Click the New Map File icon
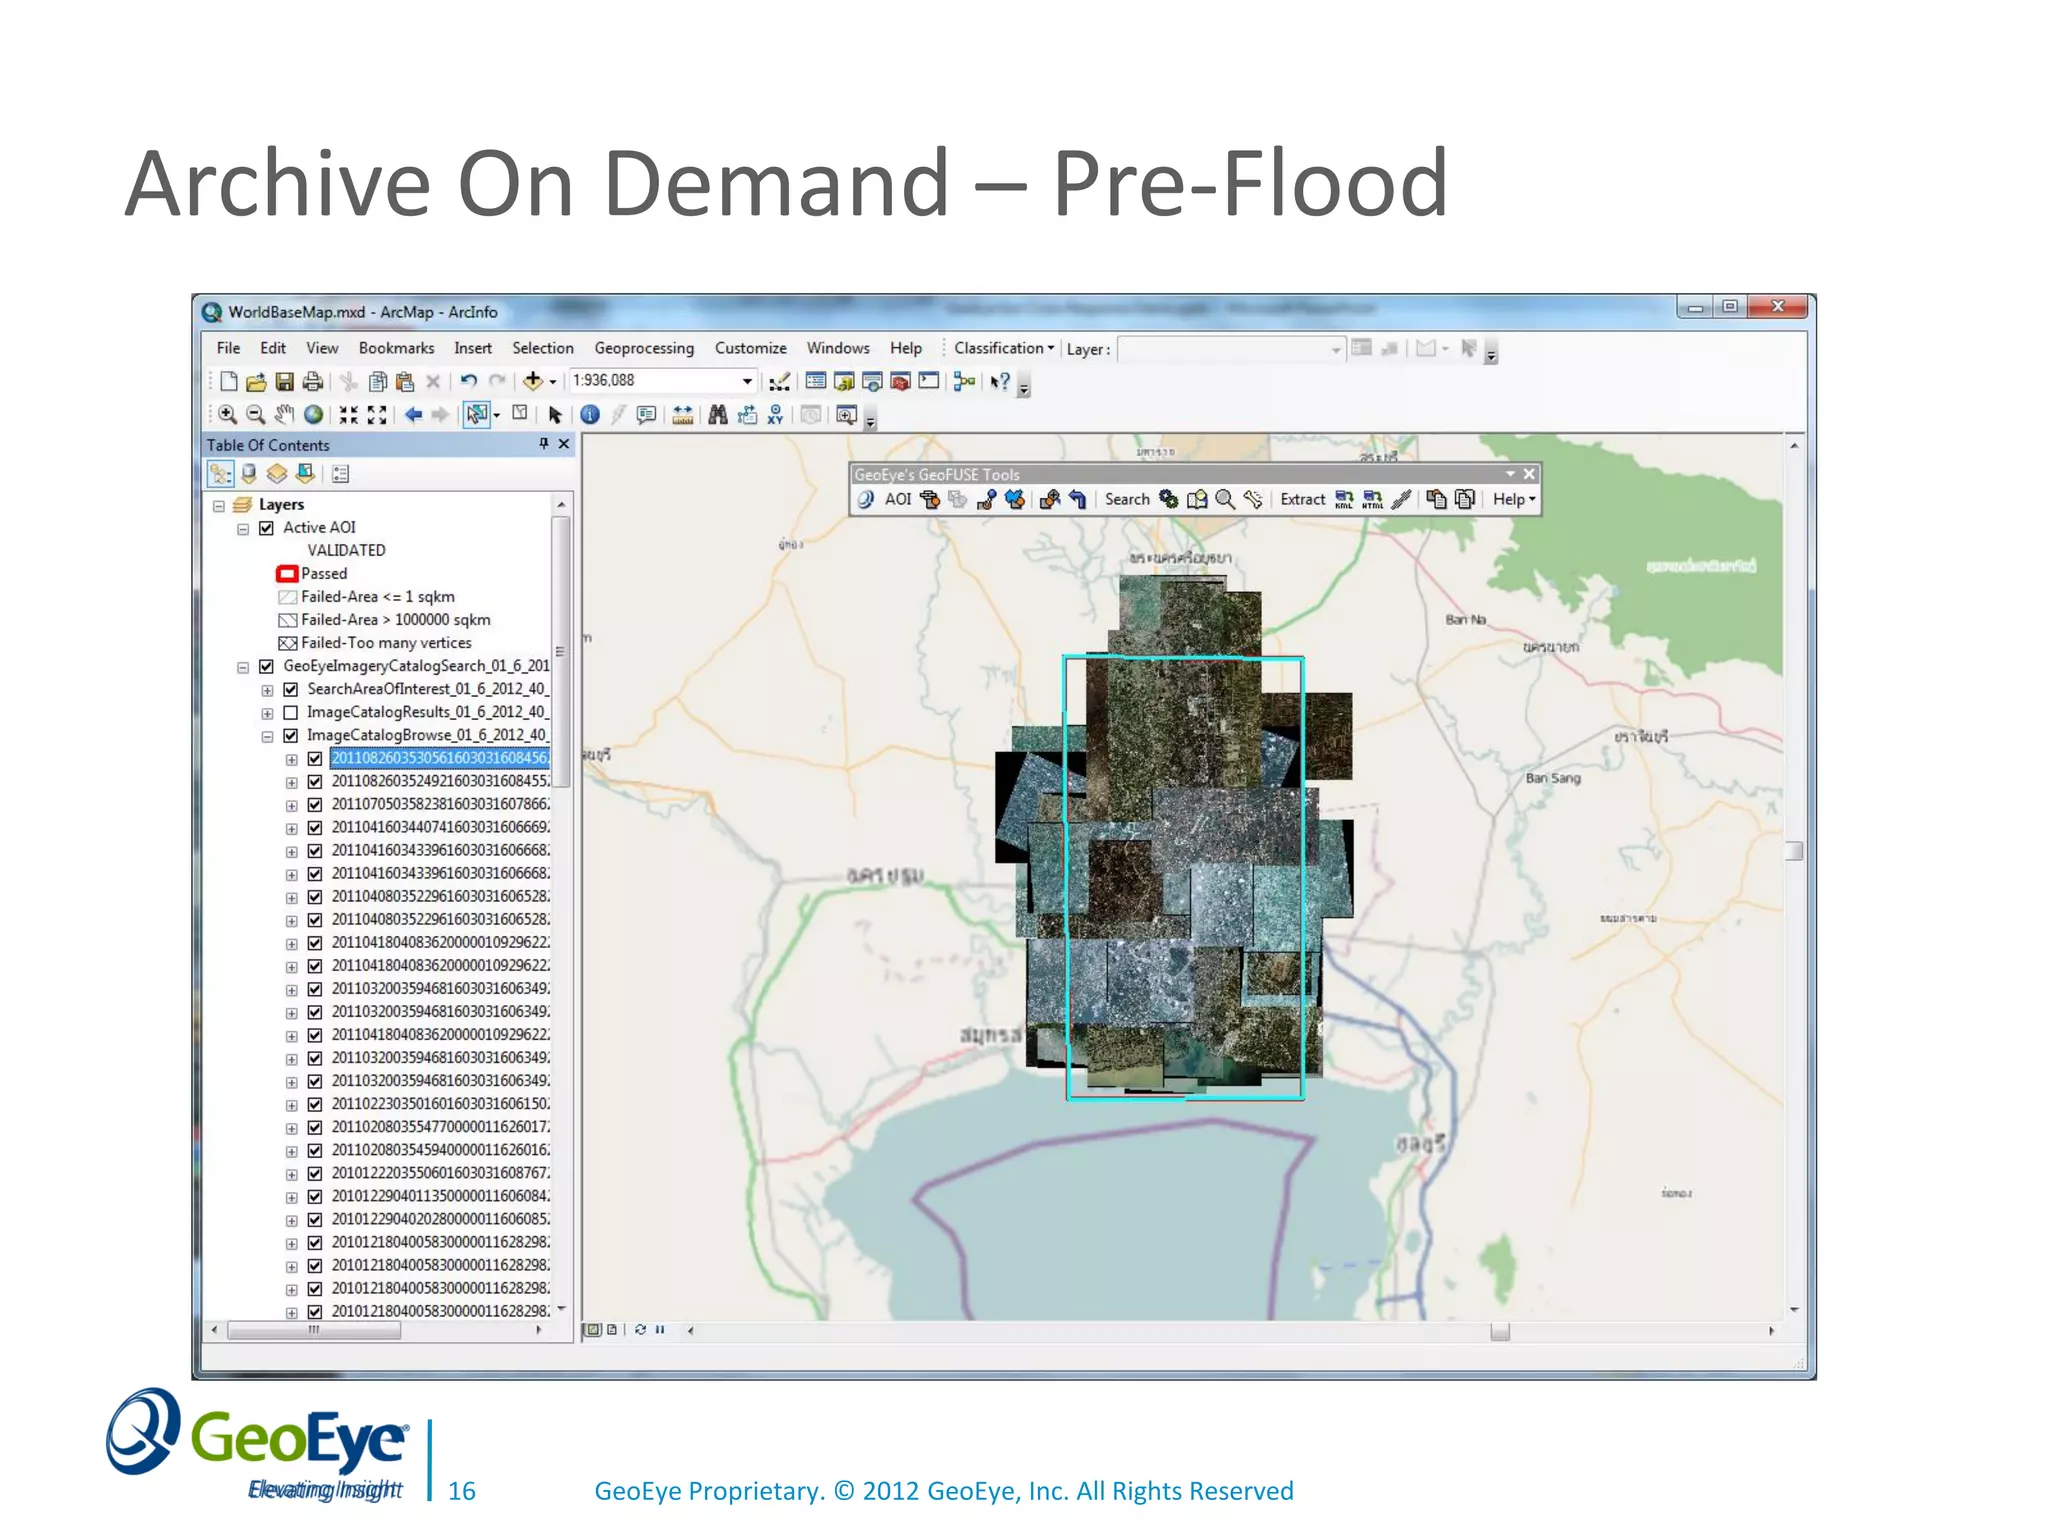 [x=229, y=381]
